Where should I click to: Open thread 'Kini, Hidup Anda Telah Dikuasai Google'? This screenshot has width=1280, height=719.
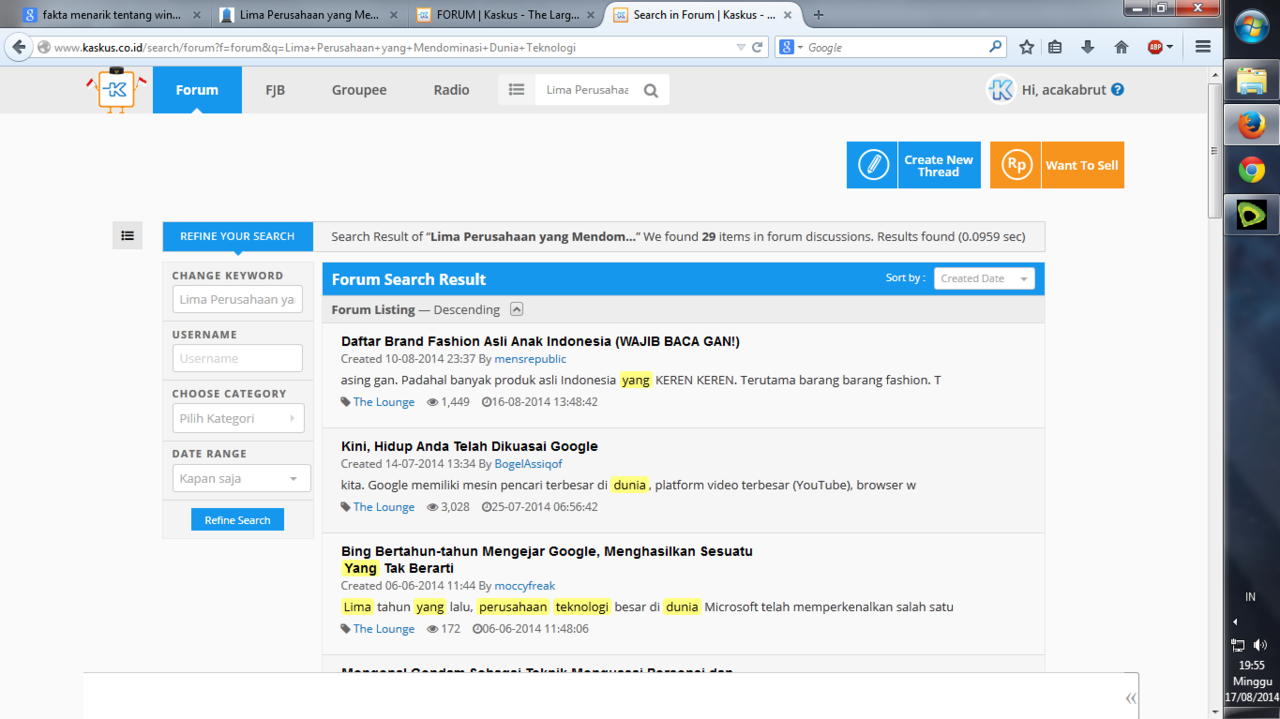(x=469, y=446)
